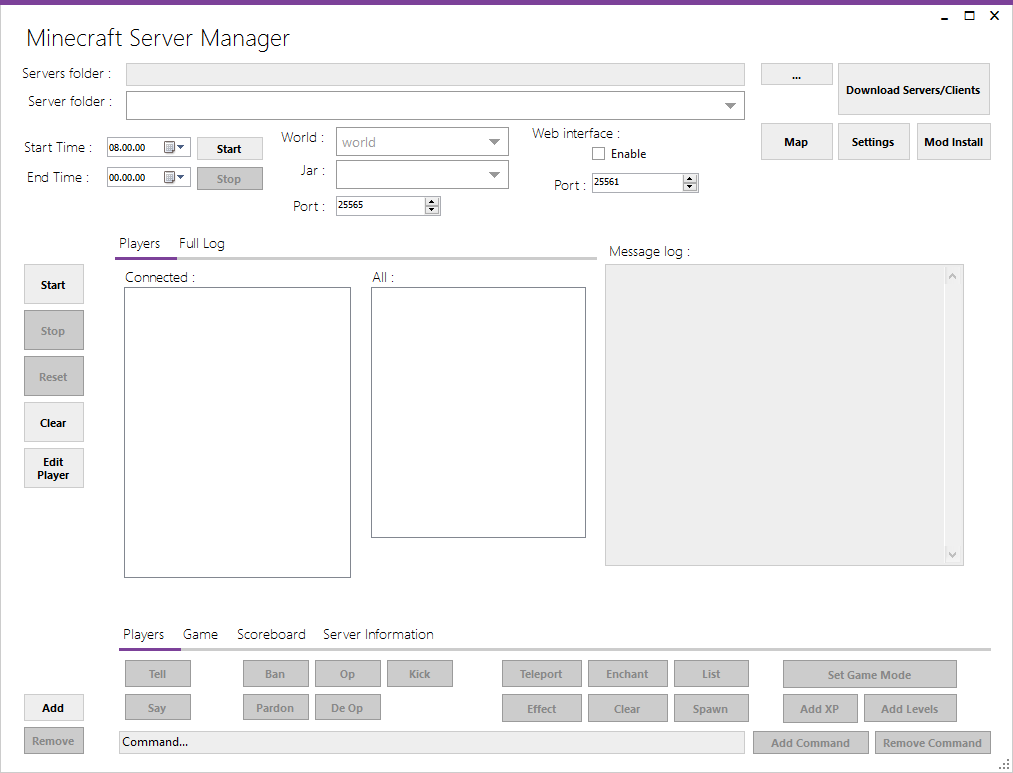Open the Scoreboard tab
The width and height of the screenshot is (1013, 773).
[x=271, y=634]
